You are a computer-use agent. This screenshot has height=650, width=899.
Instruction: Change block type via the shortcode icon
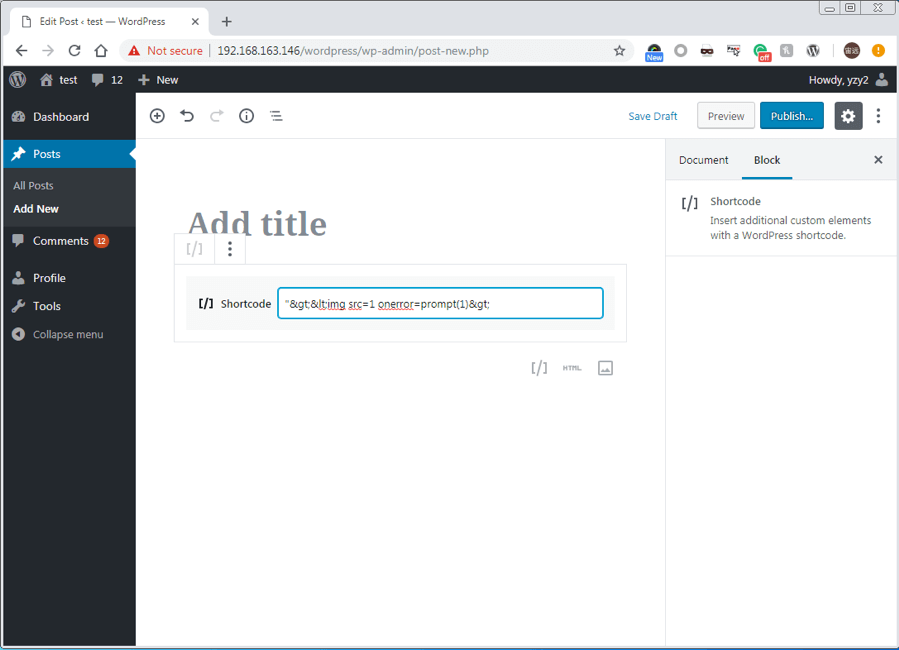coord(195,249)
